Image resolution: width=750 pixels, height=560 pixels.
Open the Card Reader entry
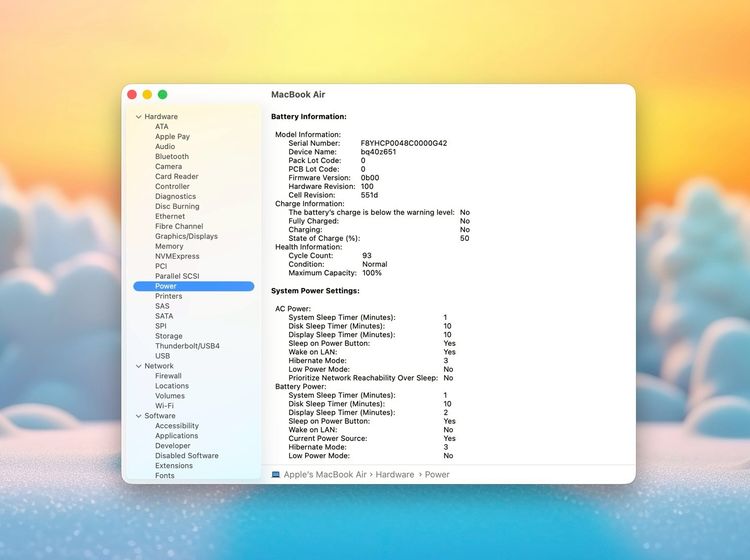point(176,176)
